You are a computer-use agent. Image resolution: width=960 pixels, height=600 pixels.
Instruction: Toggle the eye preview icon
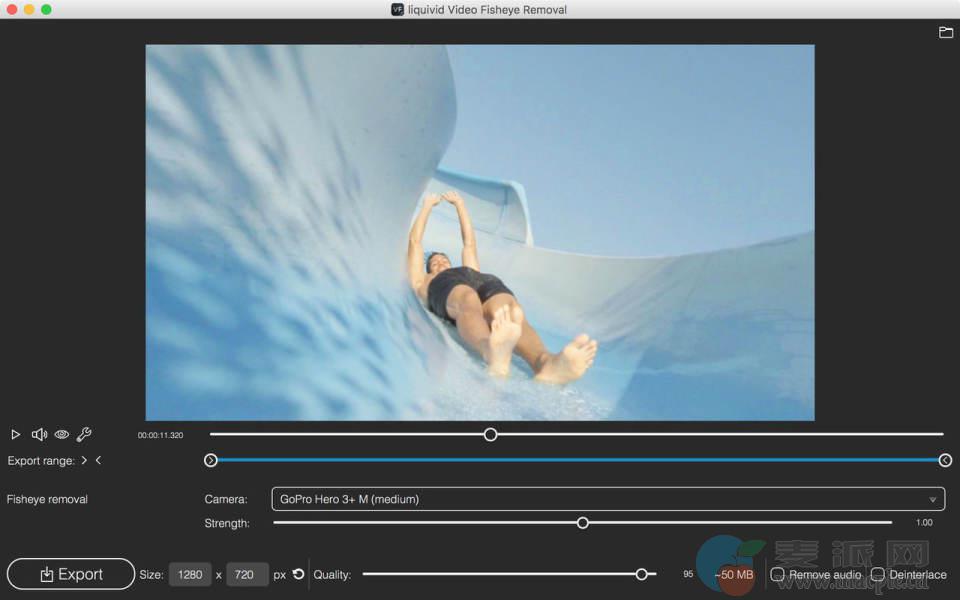tap(62, 435)
